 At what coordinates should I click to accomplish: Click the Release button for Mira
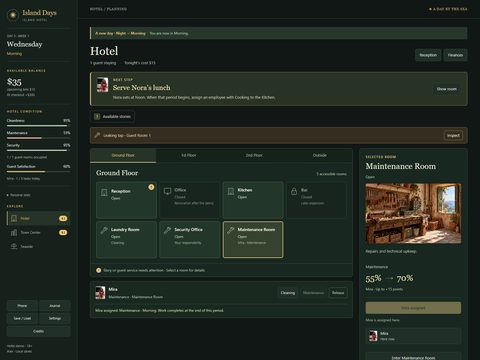[x=338, y=293]
